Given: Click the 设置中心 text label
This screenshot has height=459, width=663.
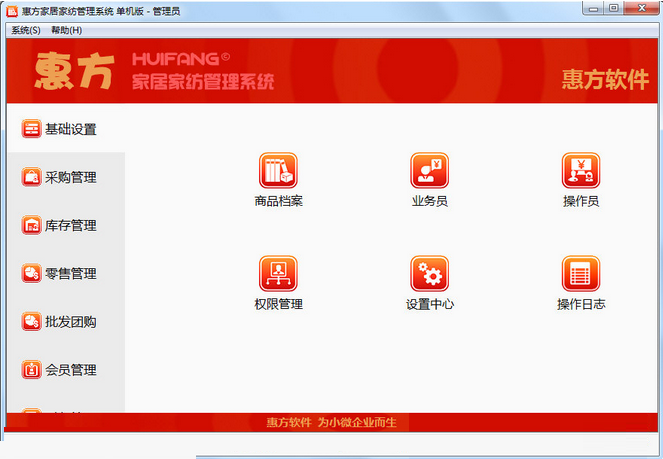Looking at the screenshot, I should pyautogui.click(x=430, y=304).
